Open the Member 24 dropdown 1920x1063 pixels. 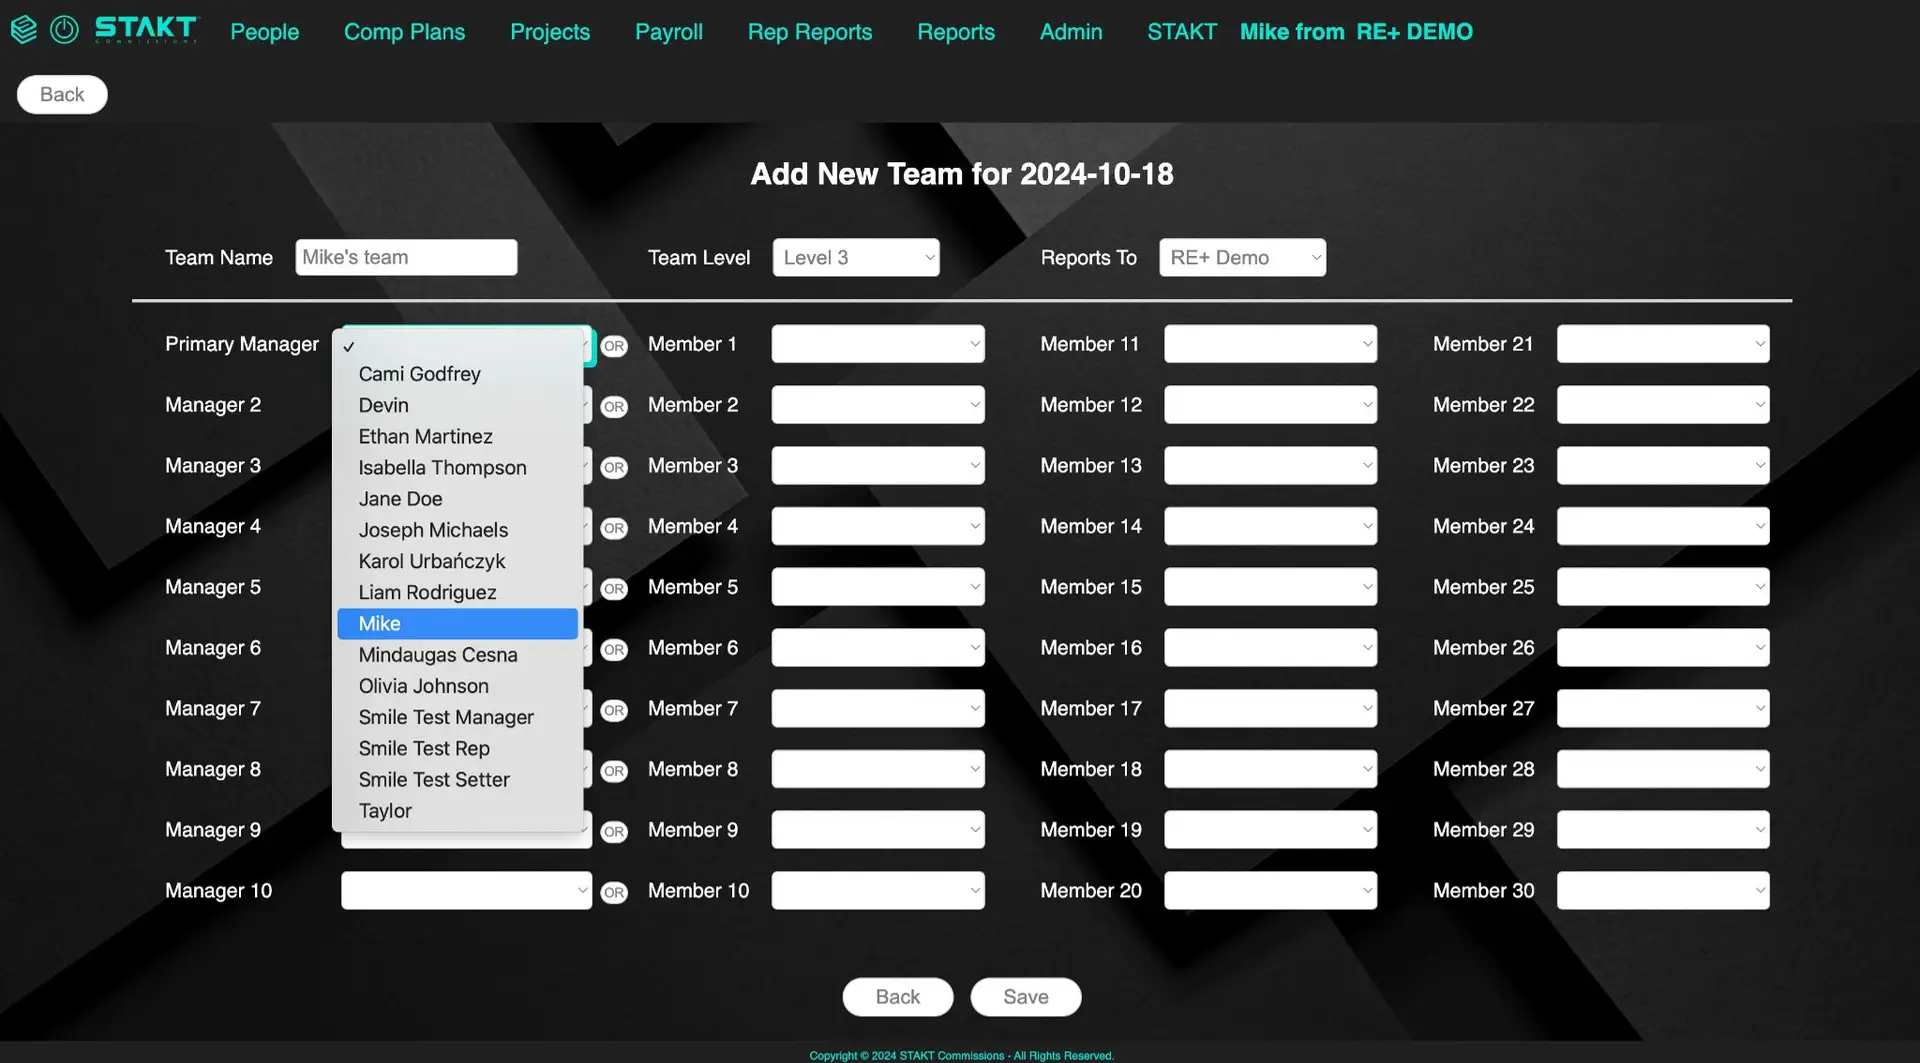pos(1663,526)
